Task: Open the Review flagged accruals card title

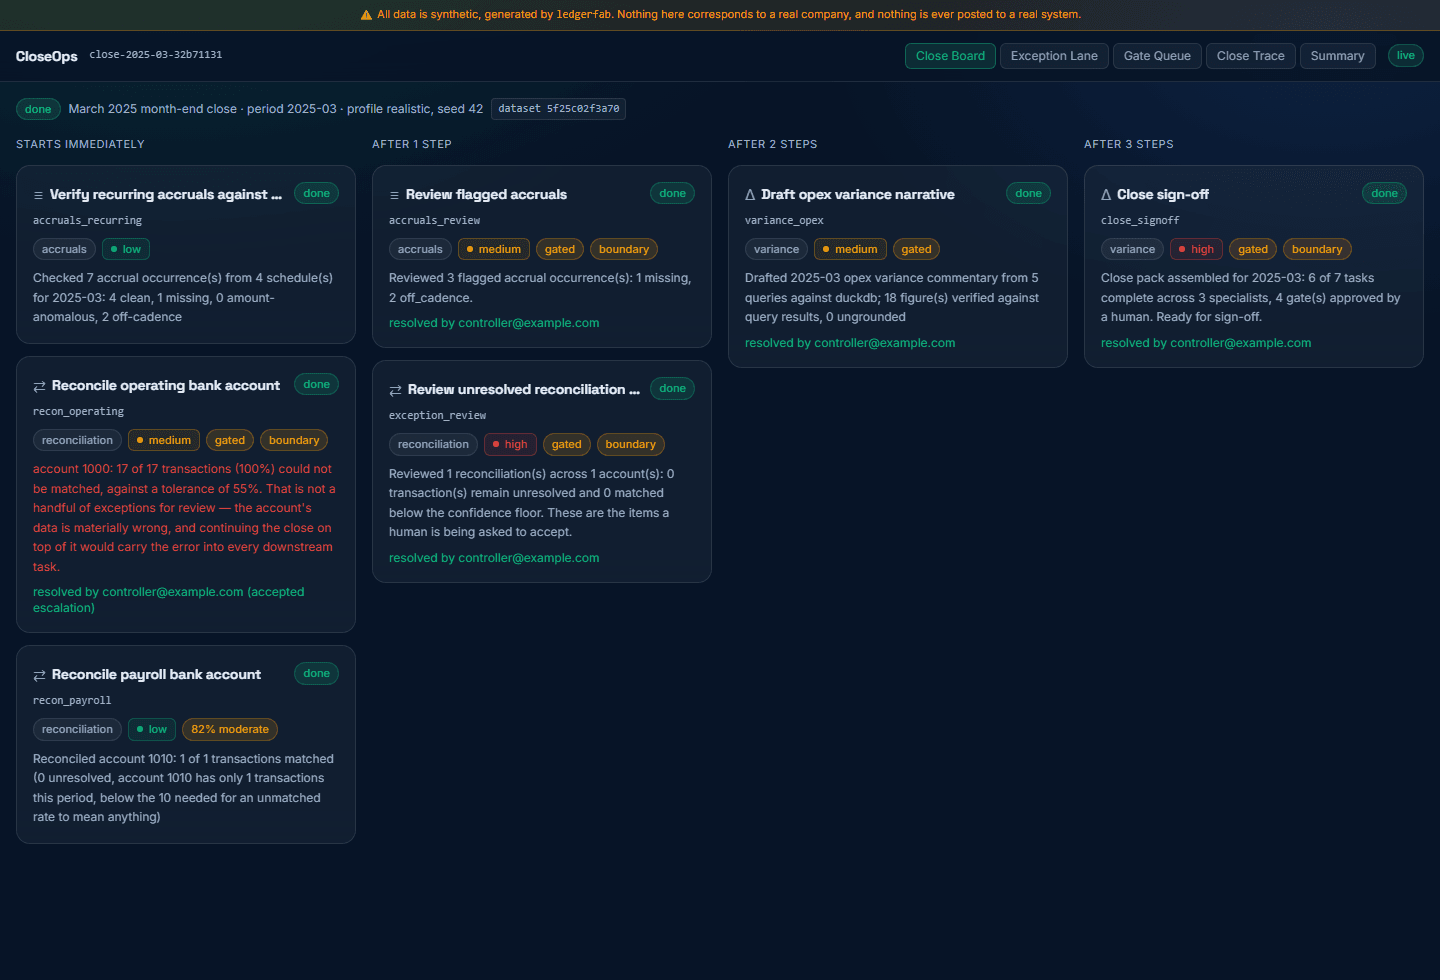Action: coord(486,195)
